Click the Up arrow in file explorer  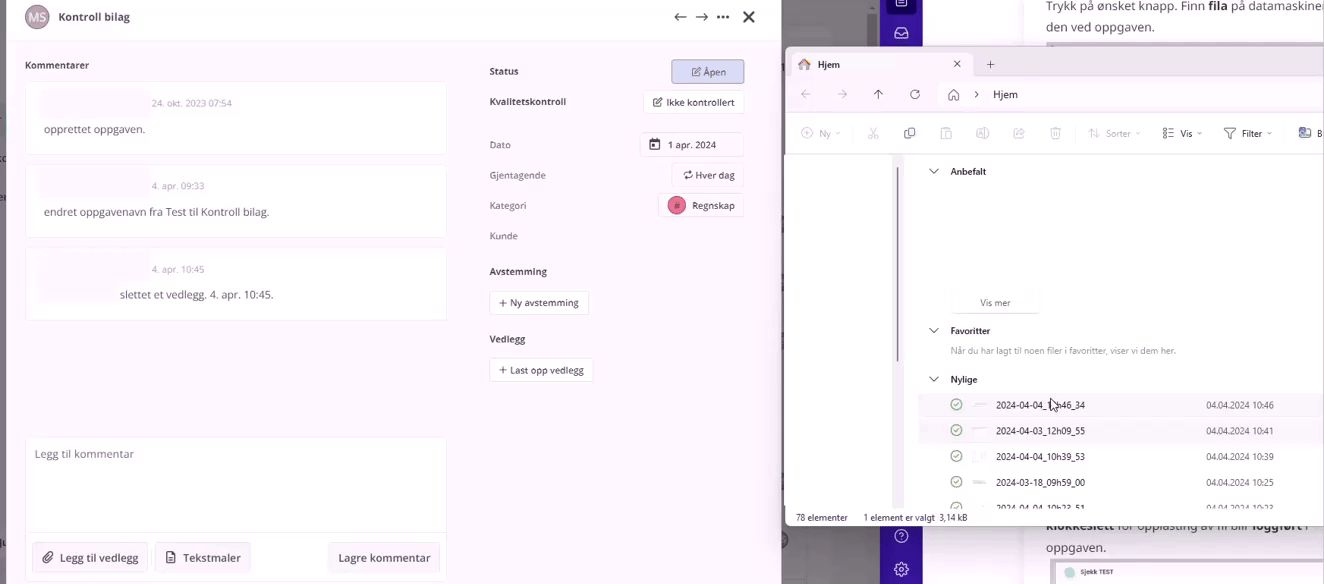[878, 94]
